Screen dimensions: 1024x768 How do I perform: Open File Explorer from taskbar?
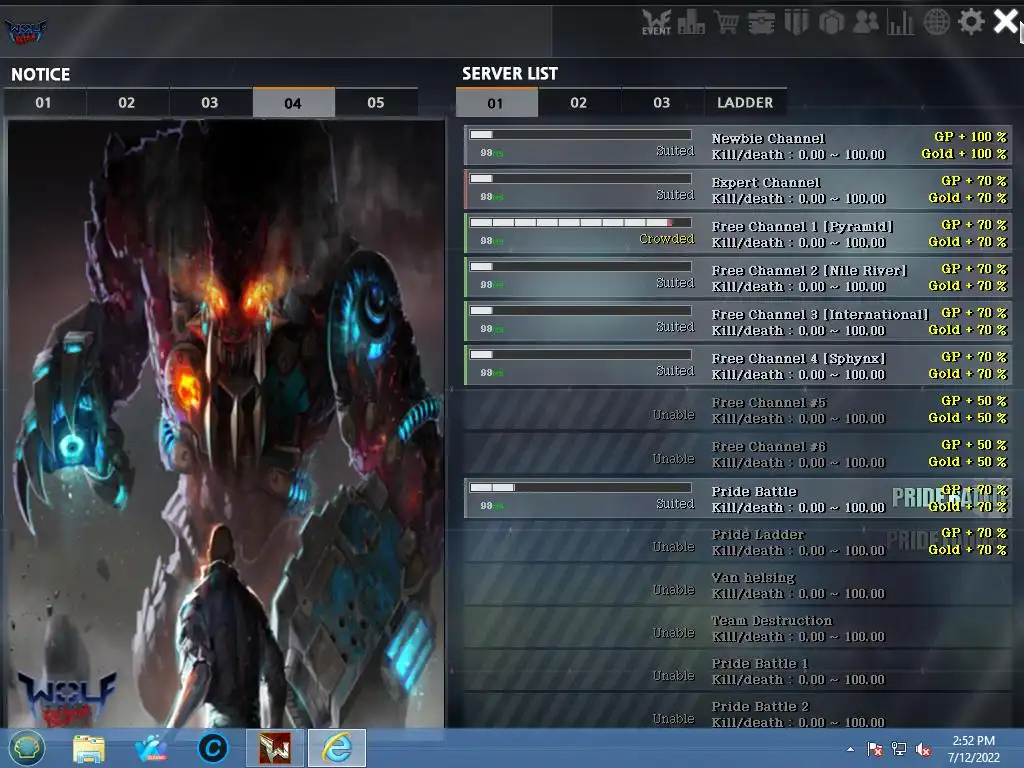[x=89, y=748]
